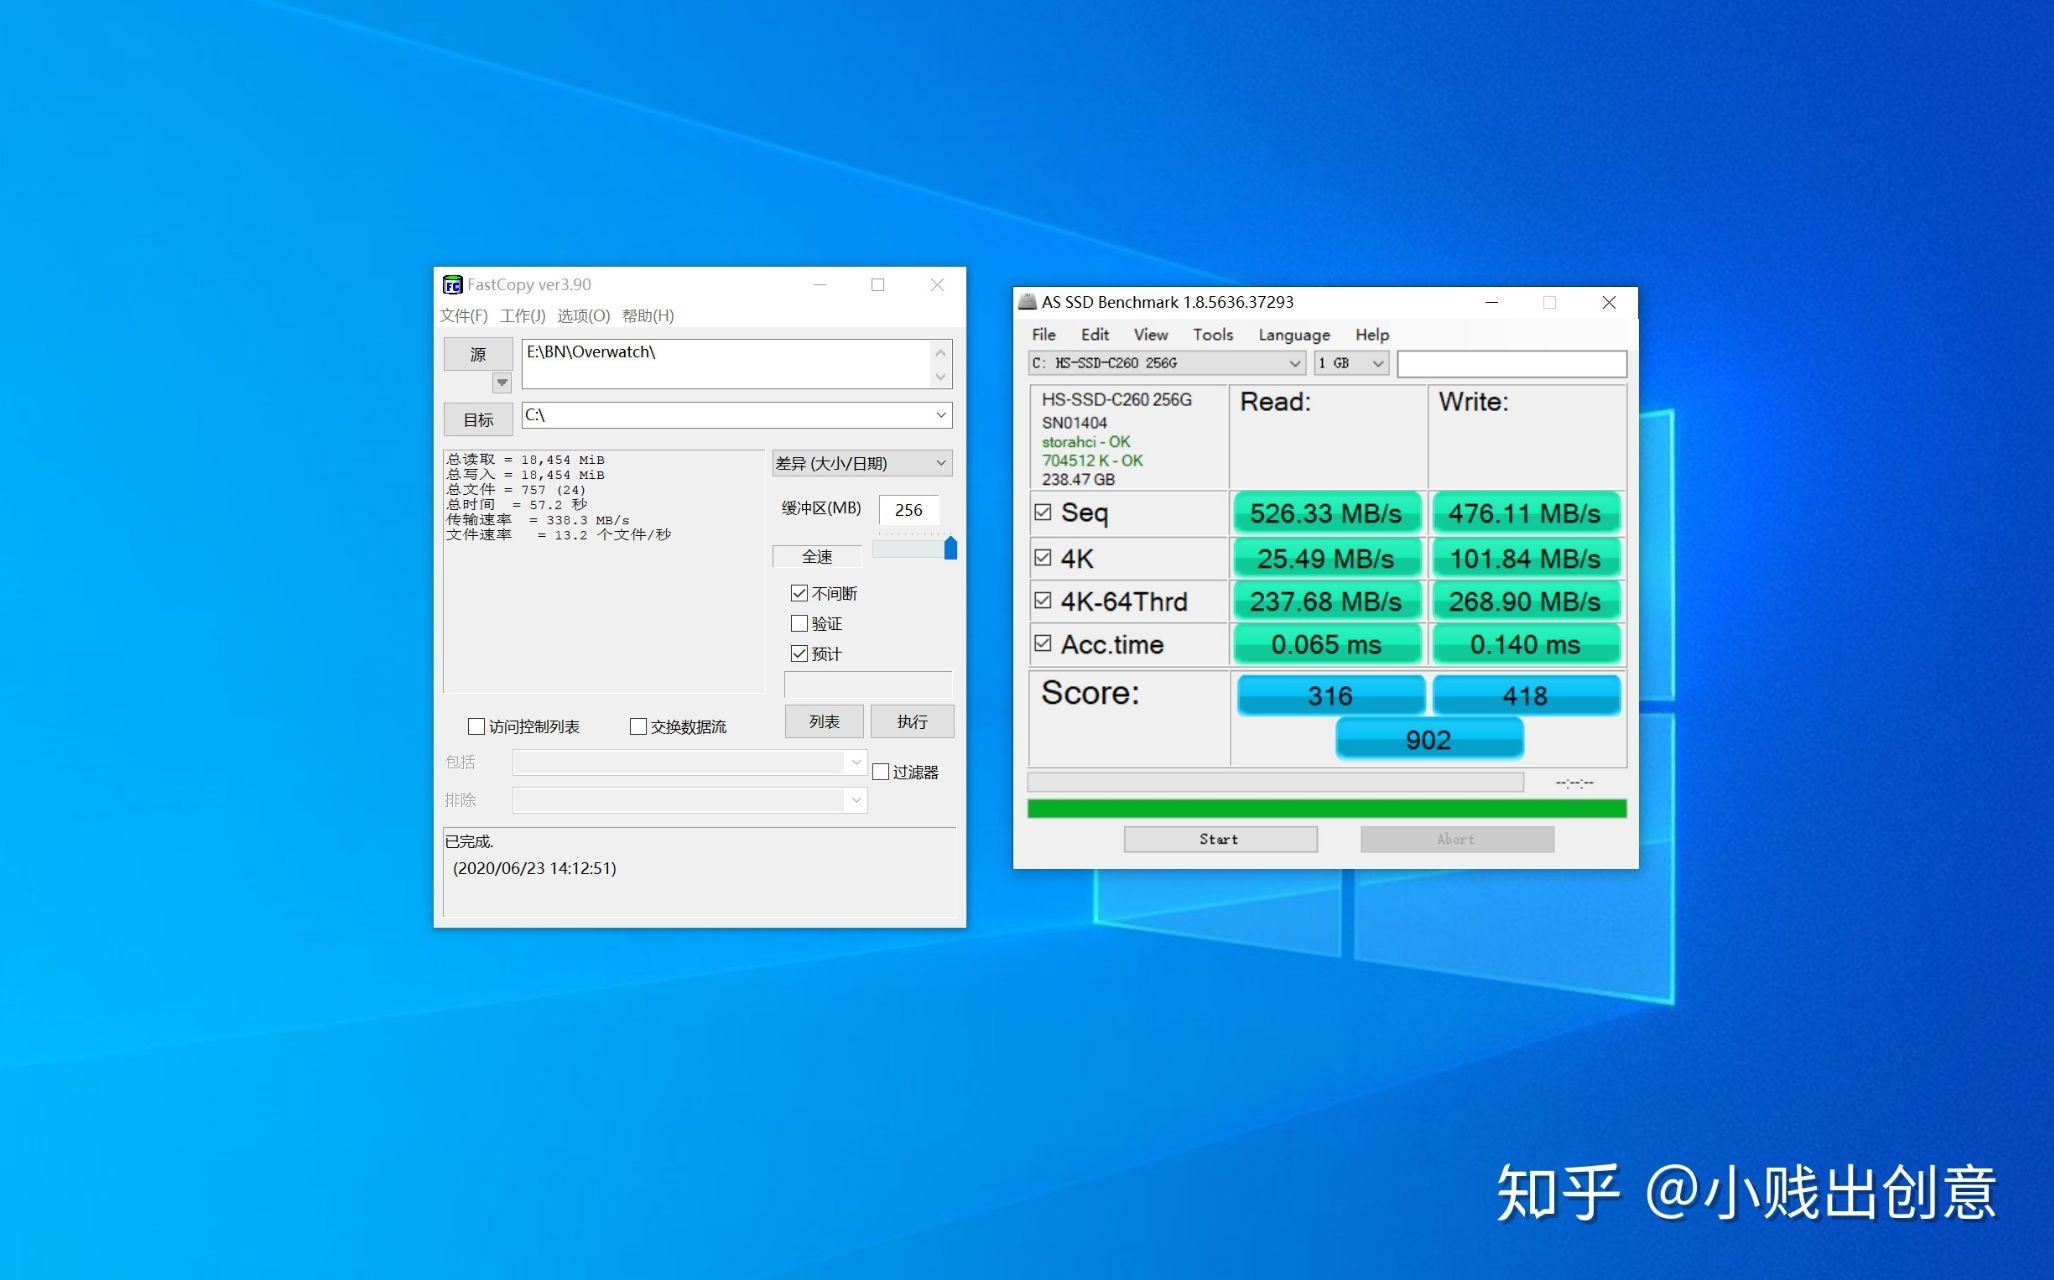Open the 文件(F) menu in FastCopy
This screenshot has height=1280, width=2054.
[464, 316]
